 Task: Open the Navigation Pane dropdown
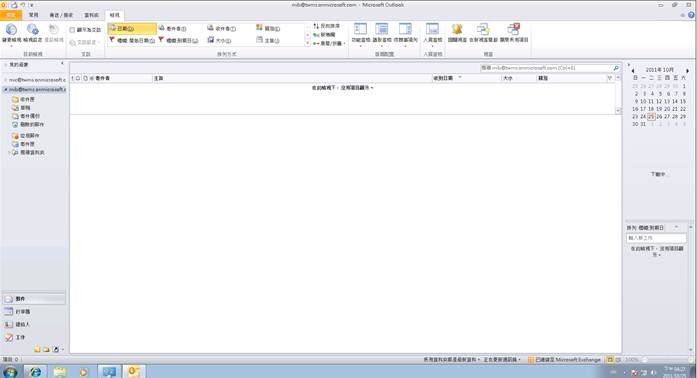(361, 34)
